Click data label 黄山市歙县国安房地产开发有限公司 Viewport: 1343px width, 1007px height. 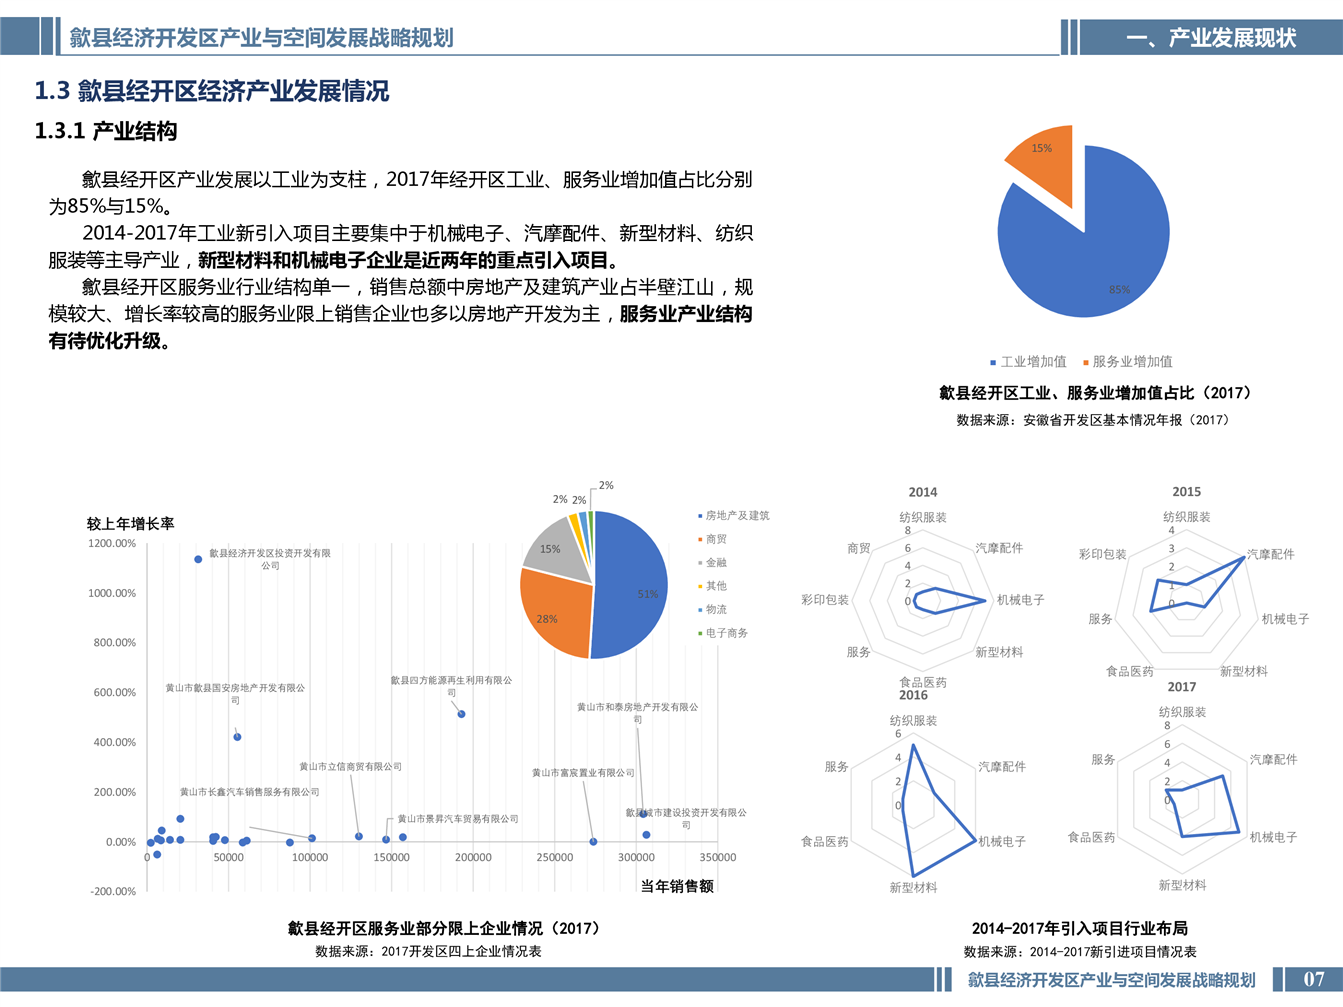point(235,694)
